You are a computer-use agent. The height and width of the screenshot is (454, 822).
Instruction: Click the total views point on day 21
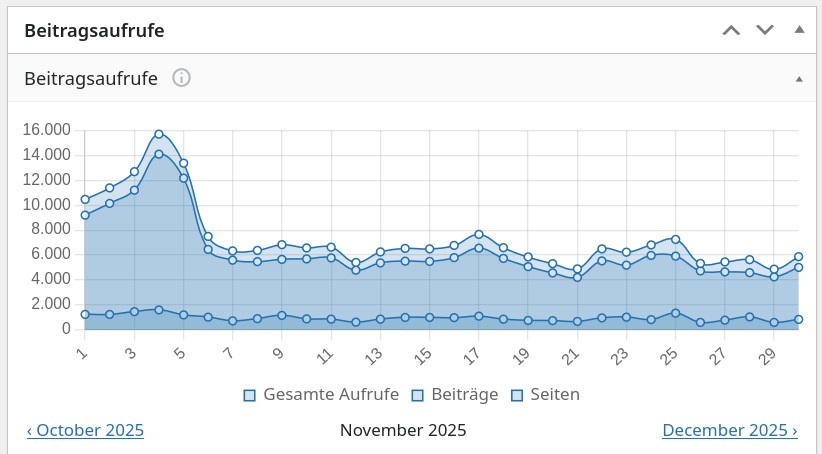tap(577, 269)
